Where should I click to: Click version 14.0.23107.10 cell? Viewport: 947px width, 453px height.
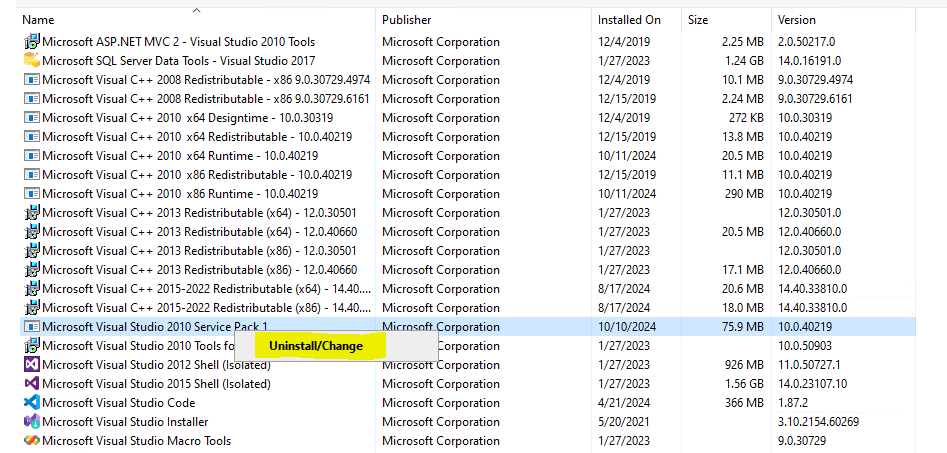click(812, 384)
